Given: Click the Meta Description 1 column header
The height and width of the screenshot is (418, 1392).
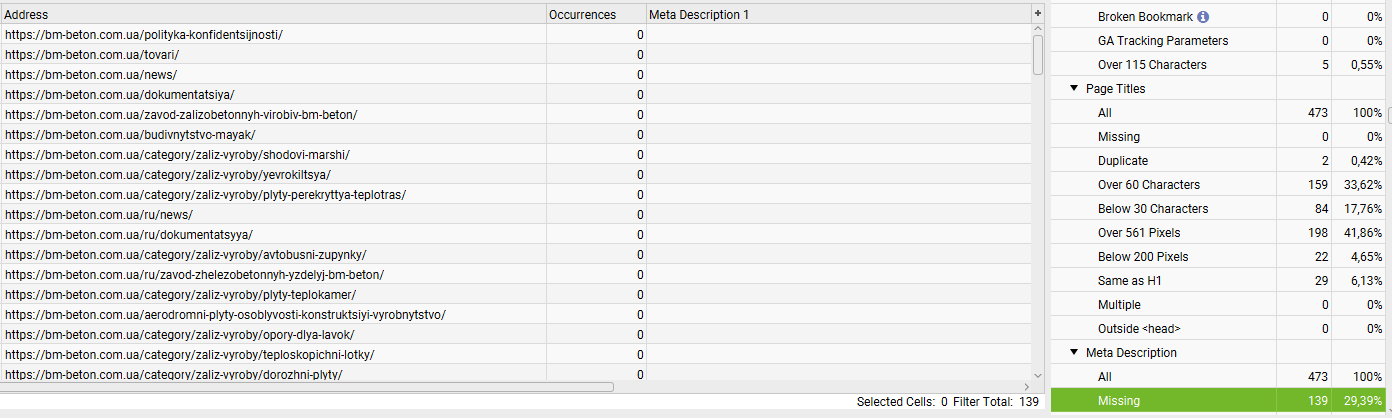Looking at the screenshot, I should [x=838, y=15].
